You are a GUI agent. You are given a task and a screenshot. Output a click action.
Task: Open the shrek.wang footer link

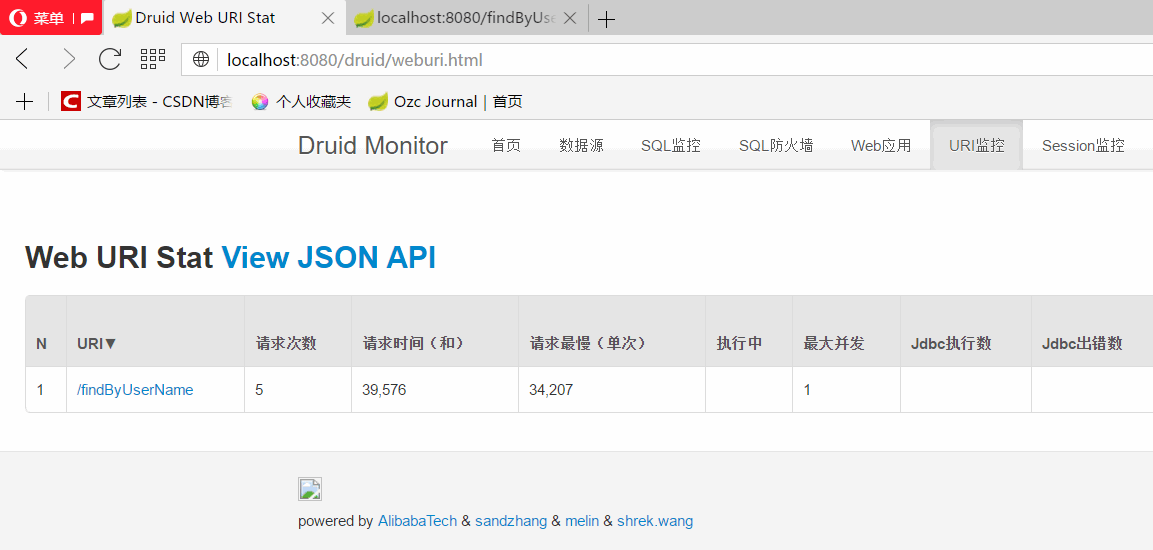pyautogui.click(x=655, y=521)
